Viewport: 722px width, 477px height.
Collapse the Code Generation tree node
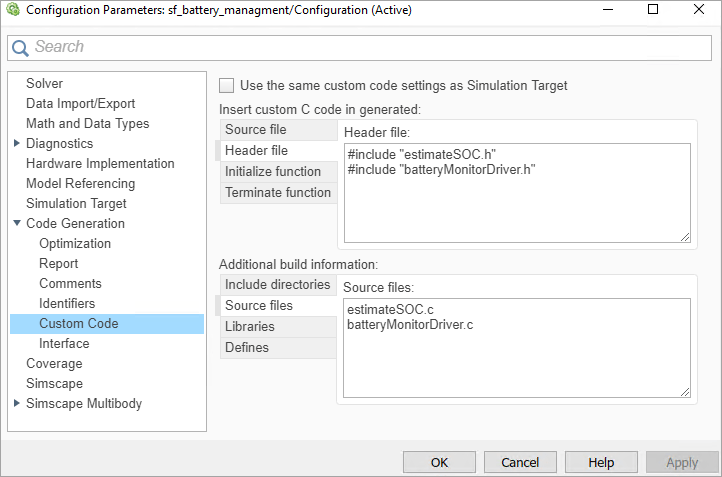[17, 223]
